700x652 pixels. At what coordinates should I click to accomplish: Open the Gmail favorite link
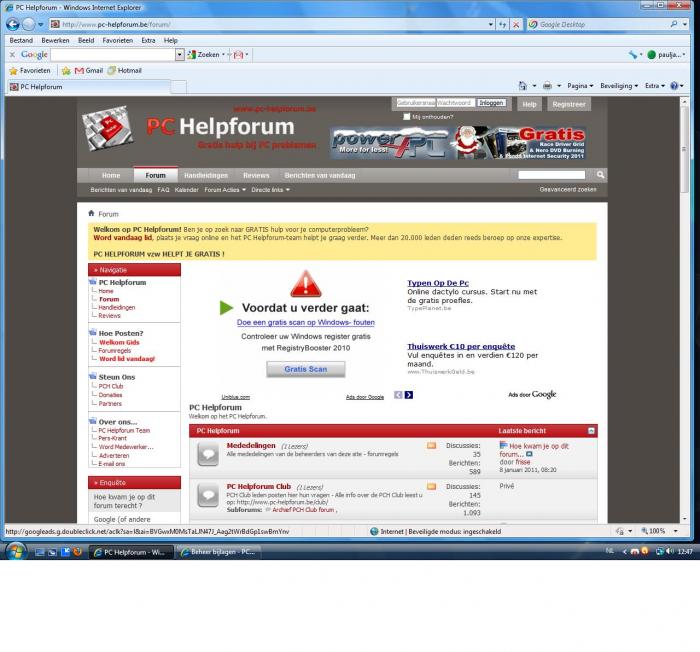89,71
